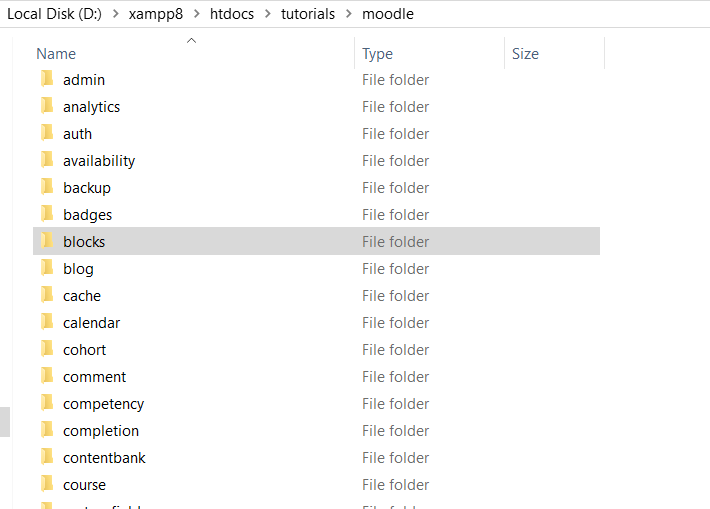Navigate to tutorials in breadcrumb path
Screen dimensions: 710x509
pyautogui.click(x=308, y=14)
